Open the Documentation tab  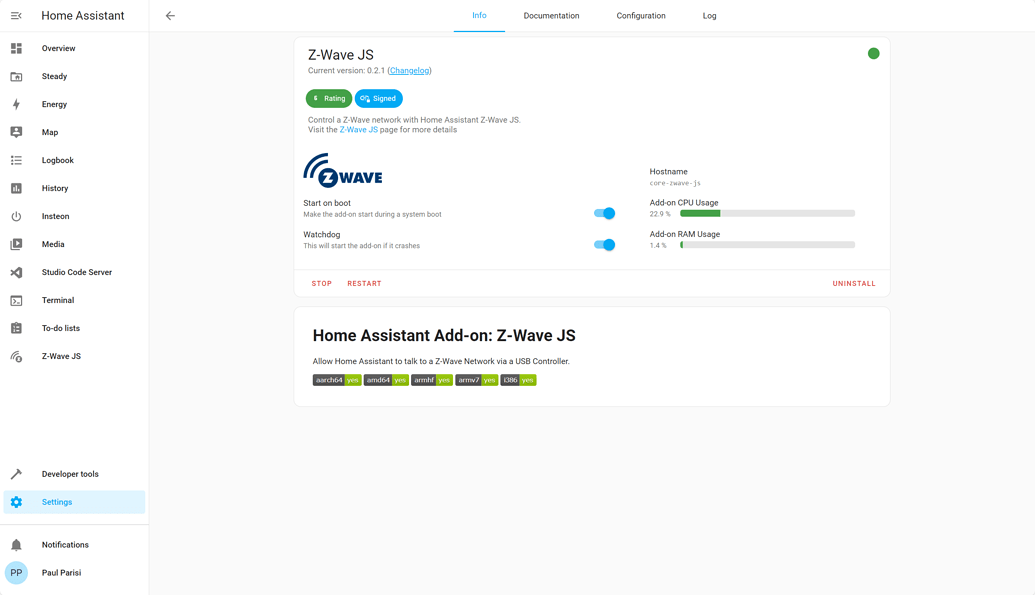coord(549,16)
